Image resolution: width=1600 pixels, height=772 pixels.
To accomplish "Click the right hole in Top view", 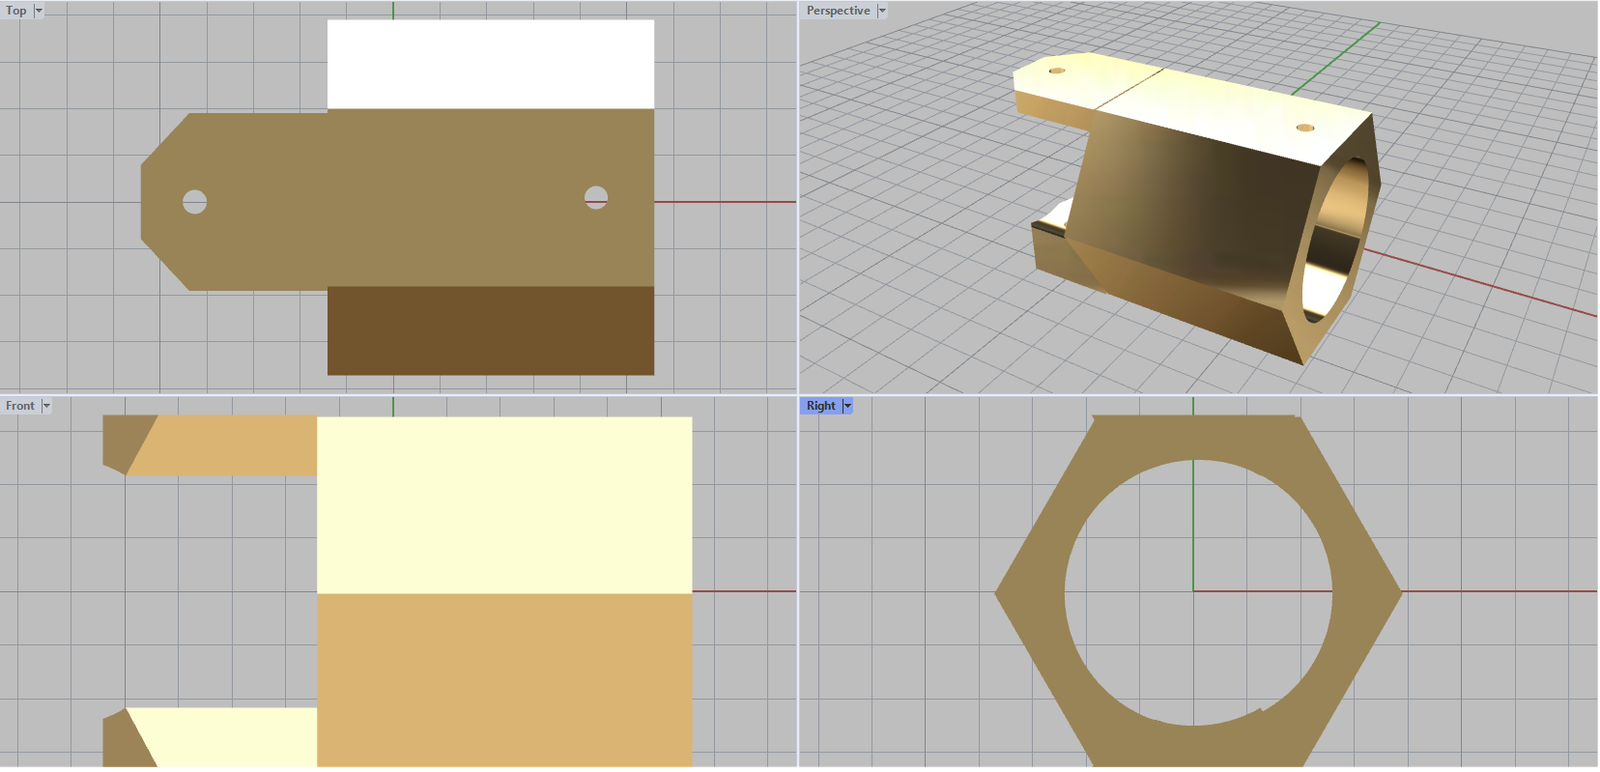I will [596, 197].
